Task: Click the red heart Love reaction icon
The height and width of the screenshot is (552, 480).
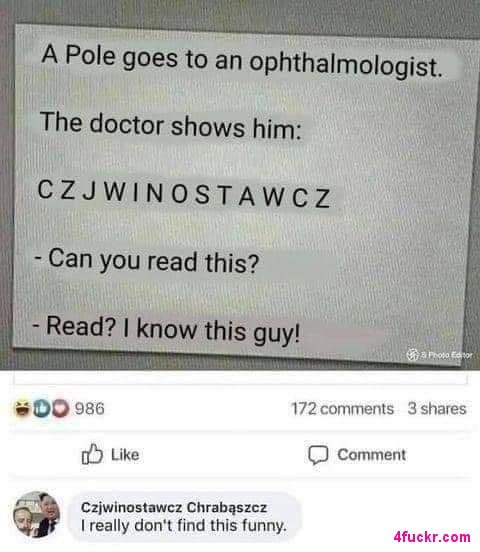Action: point(60,409)
